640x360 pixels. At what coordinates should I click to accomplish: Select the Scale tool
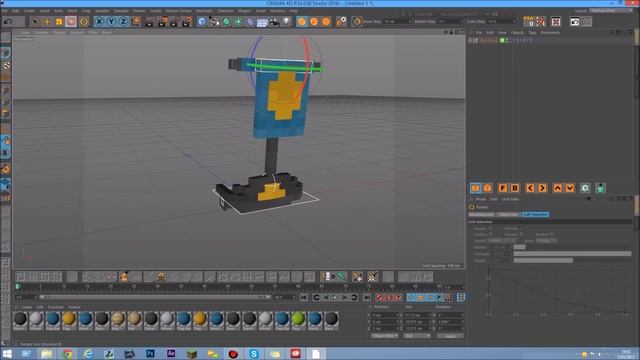59,22
